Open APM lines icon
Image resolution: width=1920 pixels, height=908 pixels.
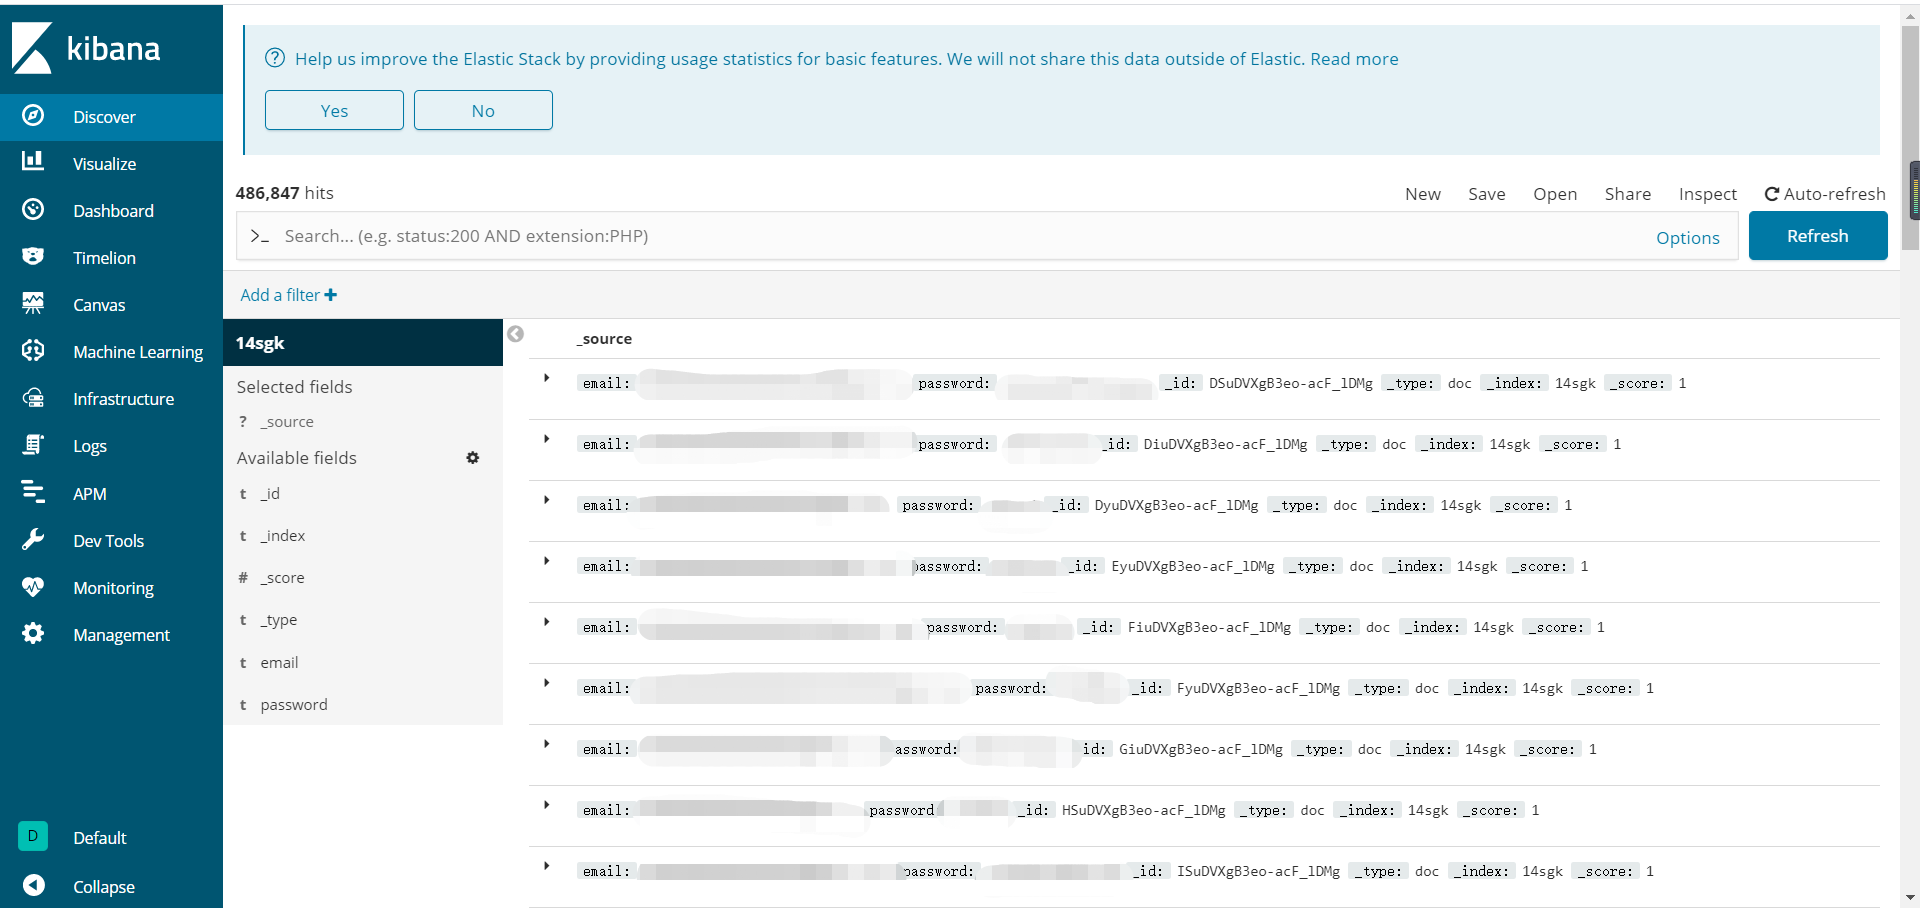(33, 493)
